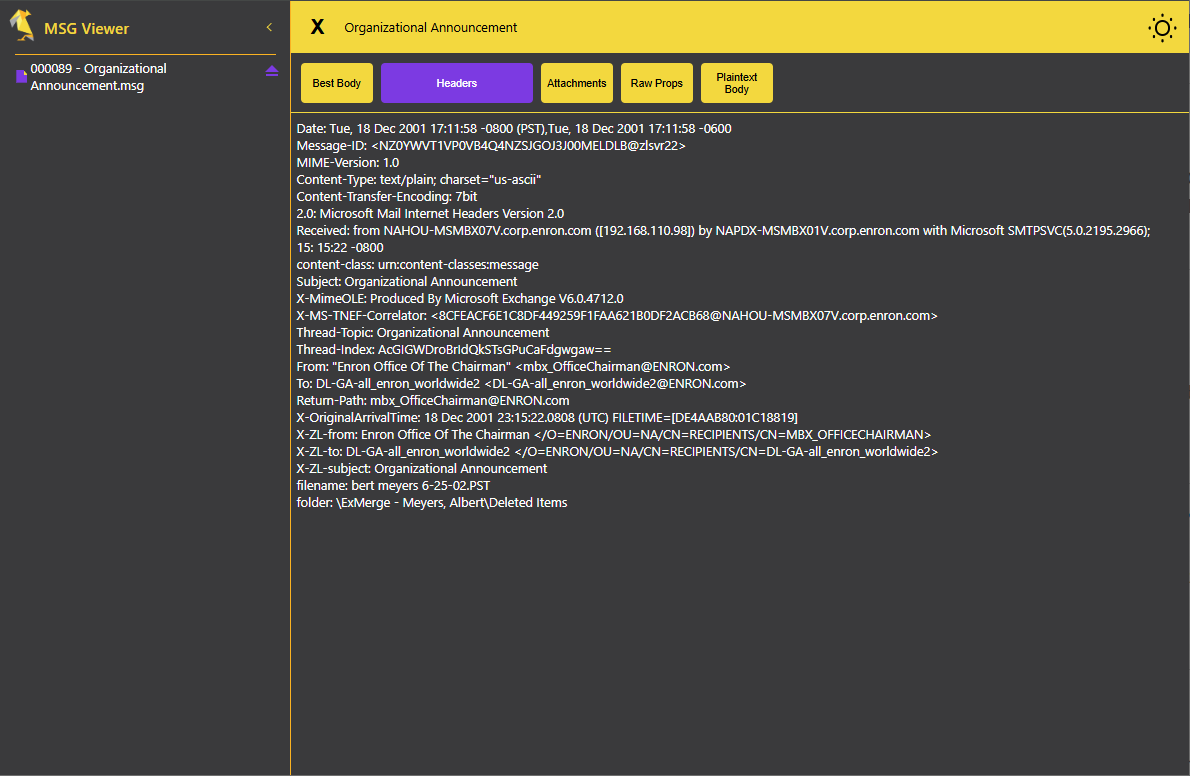View the Plaintext Body tab
Screen dimensions: 1190x776
[x=737, y=83]
